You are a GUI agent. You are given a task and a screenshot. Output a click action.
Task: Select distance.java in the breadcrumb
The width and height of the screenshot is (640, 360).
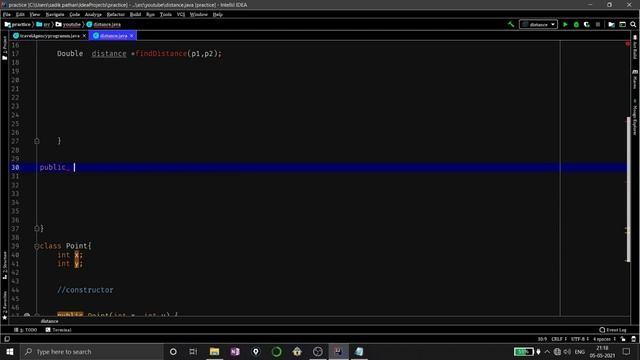tap(104, 24)
